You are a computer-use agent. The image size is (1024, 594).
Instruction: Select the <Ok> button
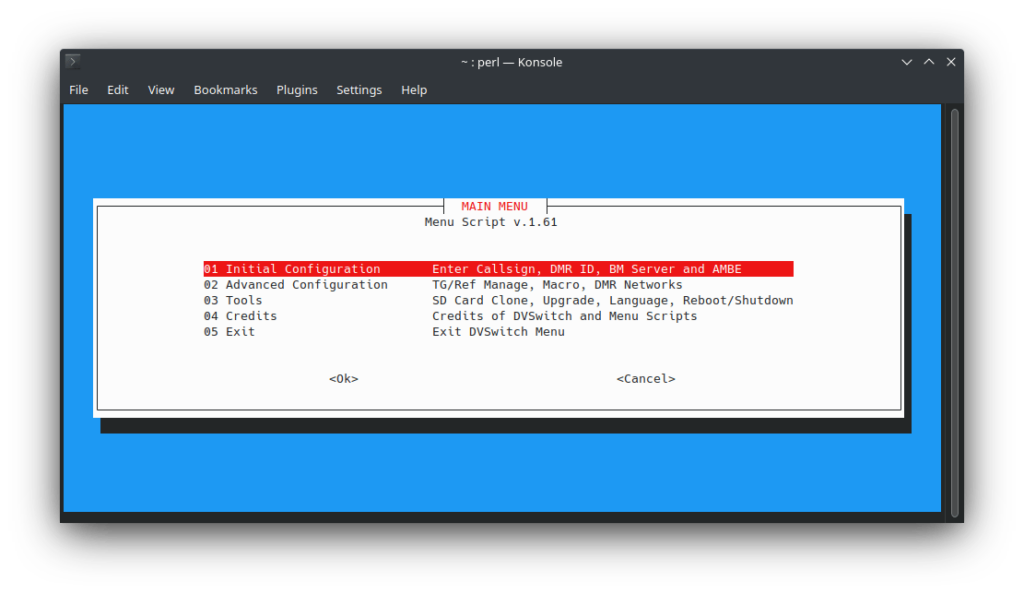(x=344, y=379)
